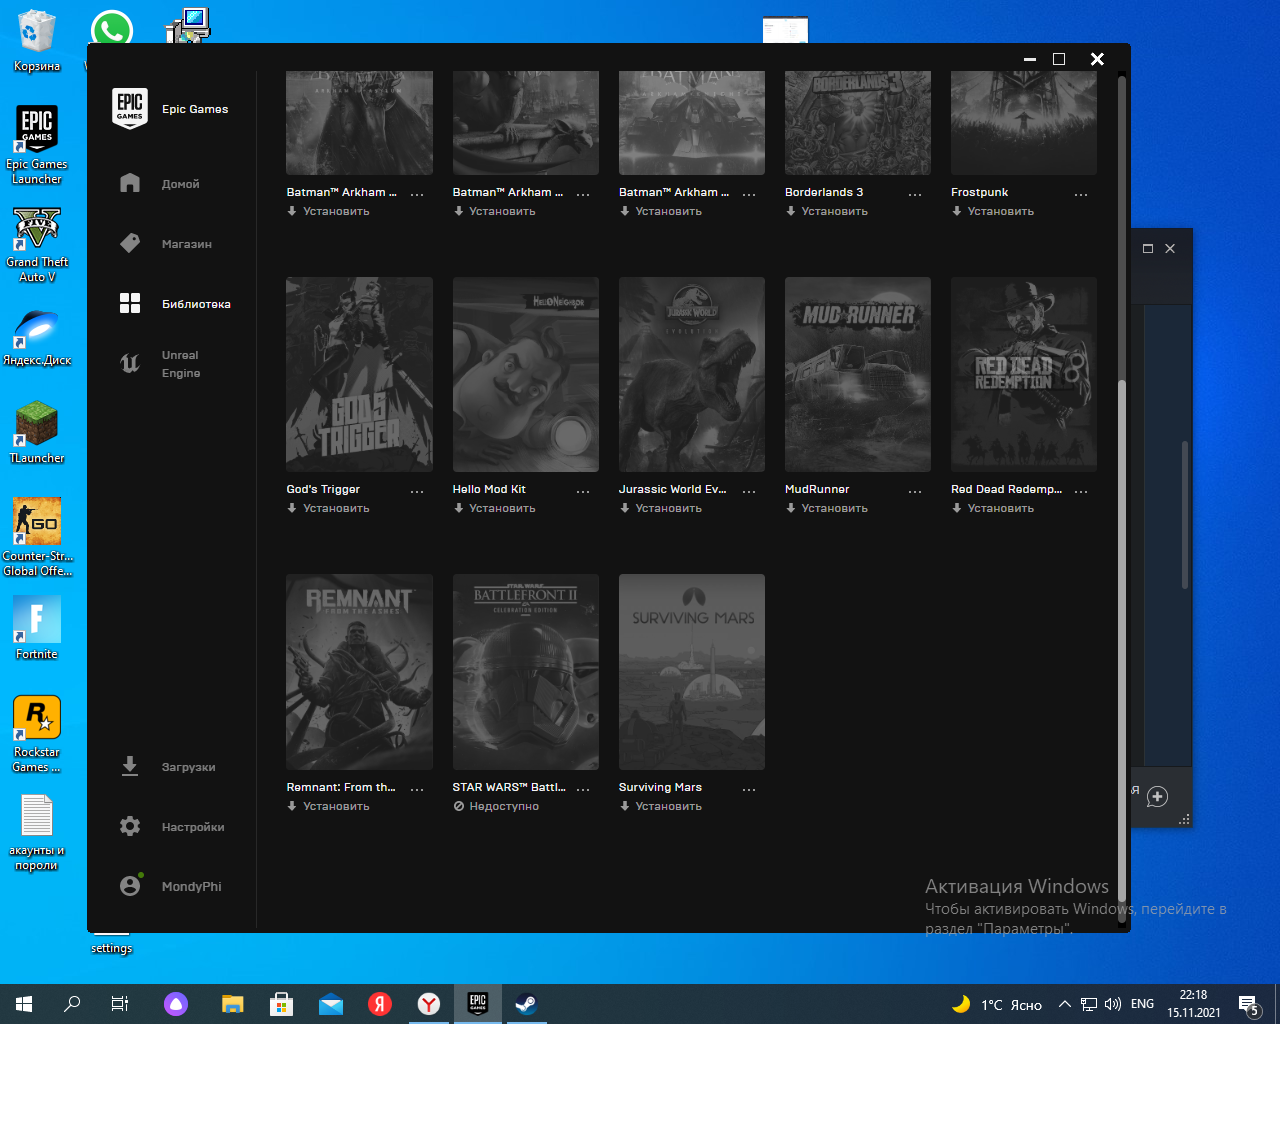The image size is (1280, 1121).
Task: Open the MondyPhi account profile
Action: coord(171,886)
